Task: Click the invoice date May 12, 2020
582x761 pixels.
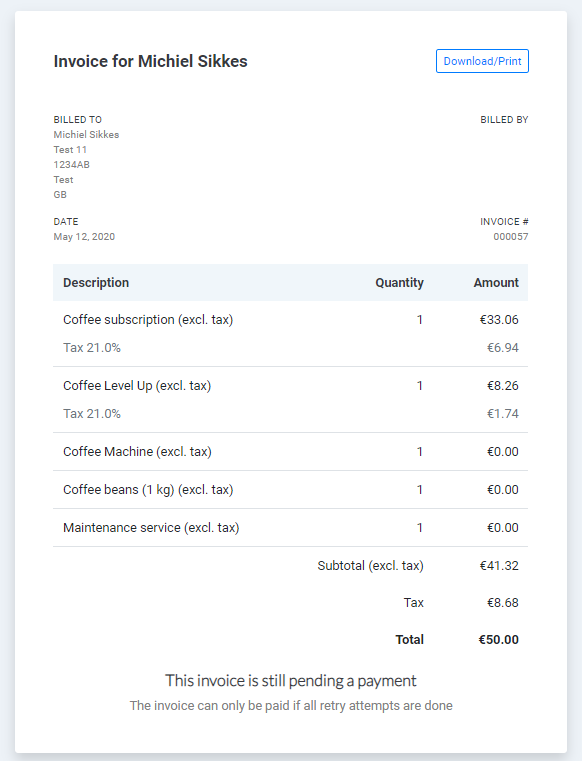Action: (84, 237)
